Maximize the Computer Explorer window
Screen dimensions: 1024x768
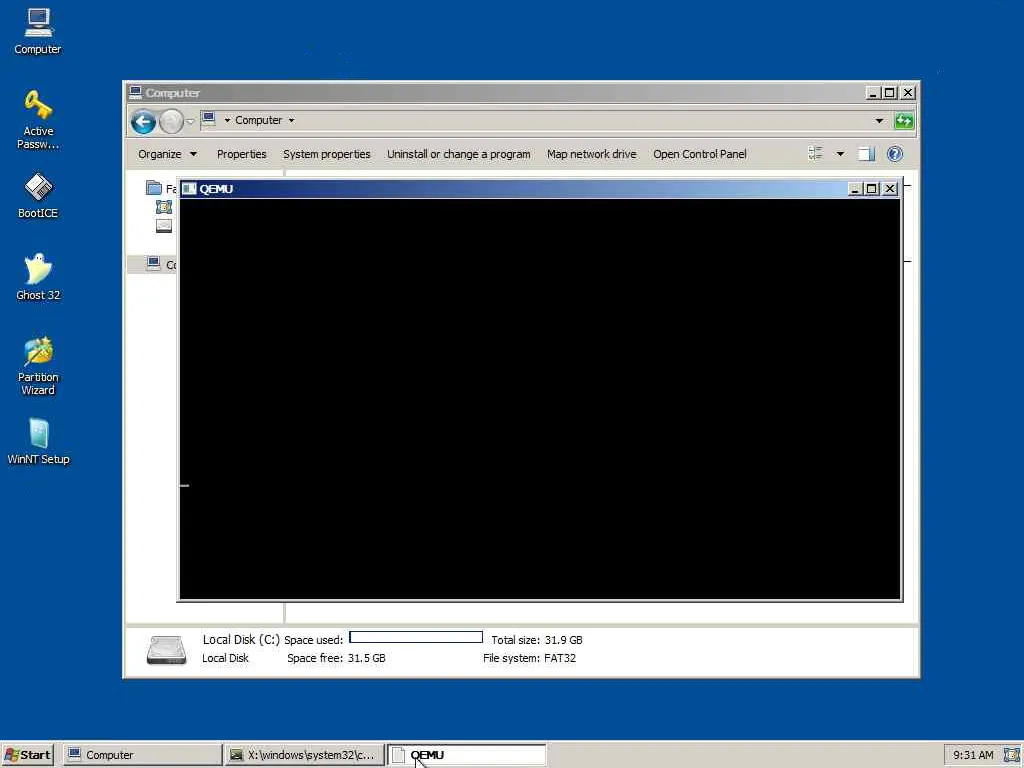[889, 93]
